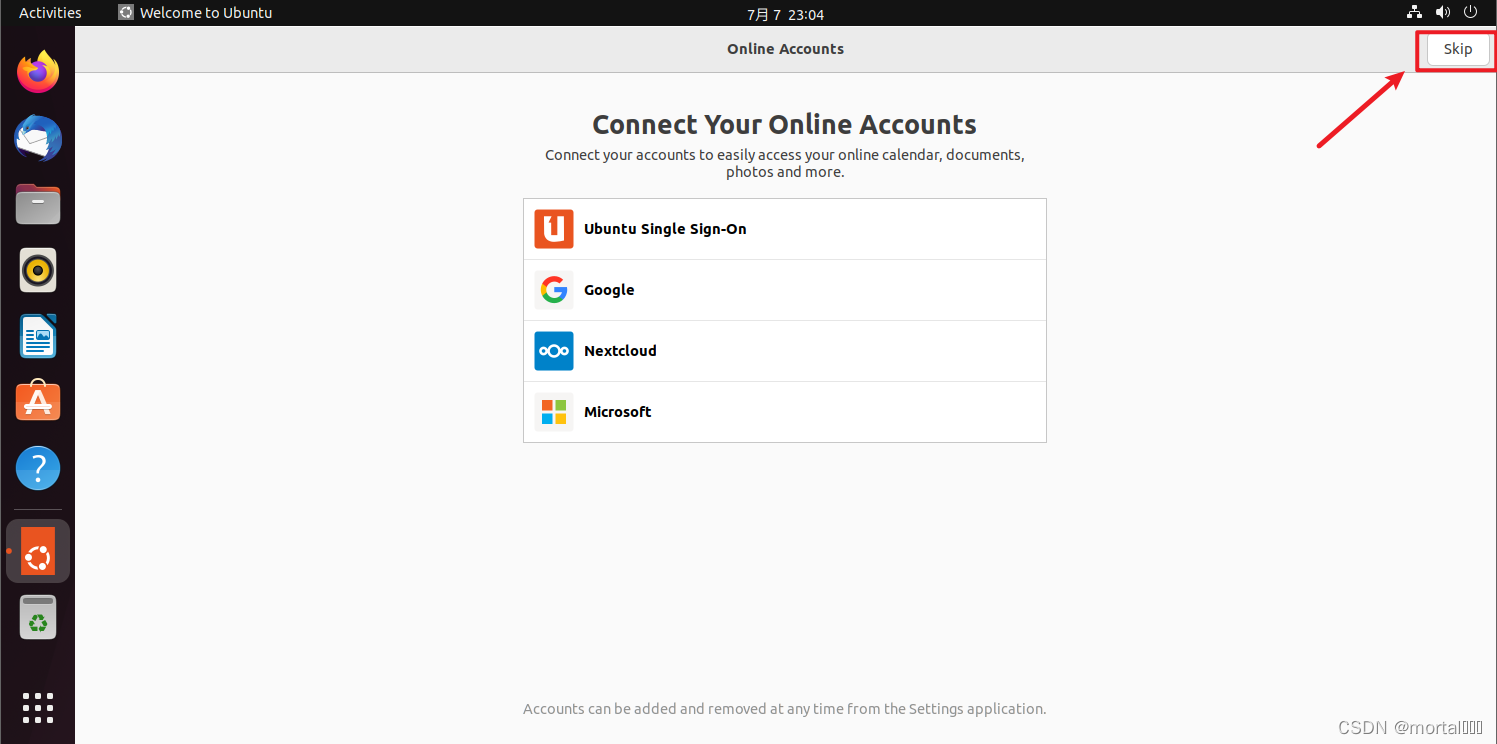The height and width of the screenshot is (744, 1497).
Task: Connect a Microsoft account
Action: click(785, 412)
